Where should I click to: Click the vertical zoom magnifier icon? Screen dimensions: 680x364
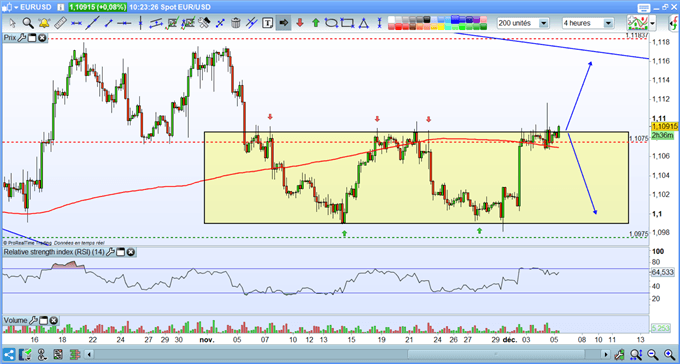(636, 354)
